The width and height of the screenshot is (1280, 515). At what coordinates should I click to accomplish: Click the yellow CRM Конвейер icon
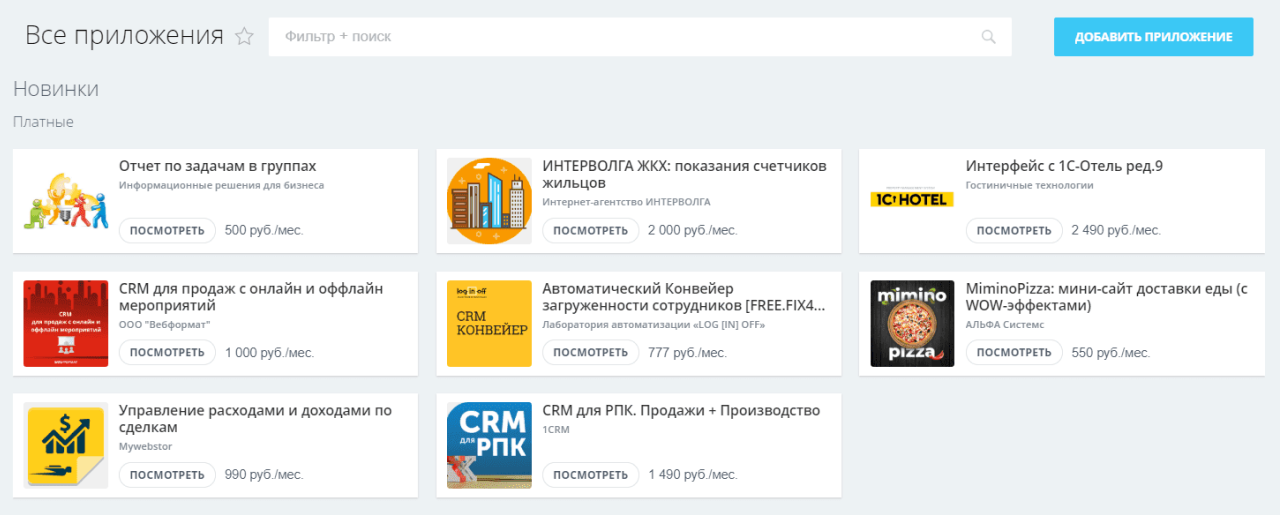(x=489, y=323)
